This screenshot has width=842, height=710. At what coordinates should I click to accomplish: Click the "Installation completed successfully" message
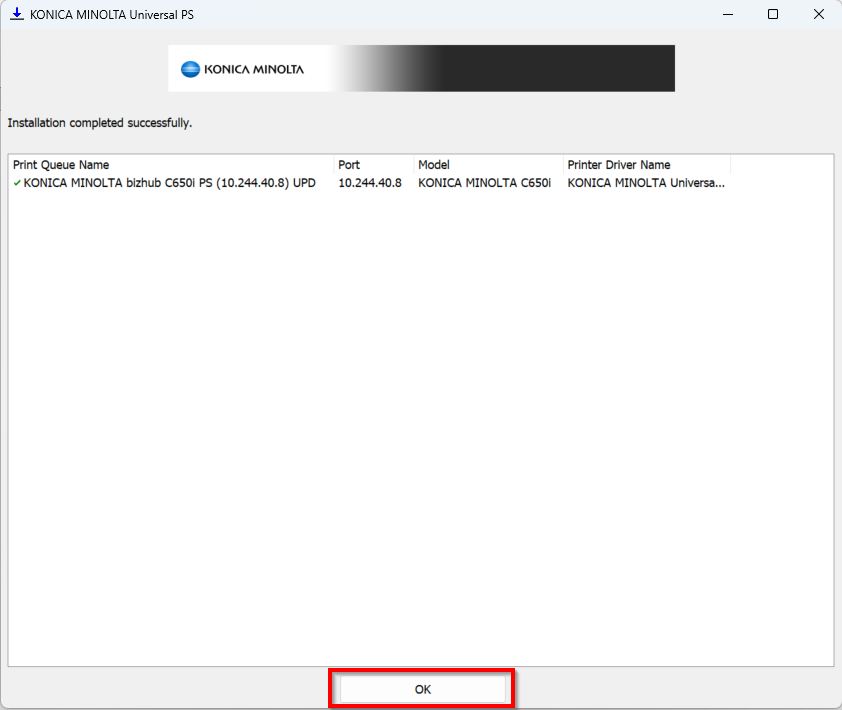coord(100,123)
